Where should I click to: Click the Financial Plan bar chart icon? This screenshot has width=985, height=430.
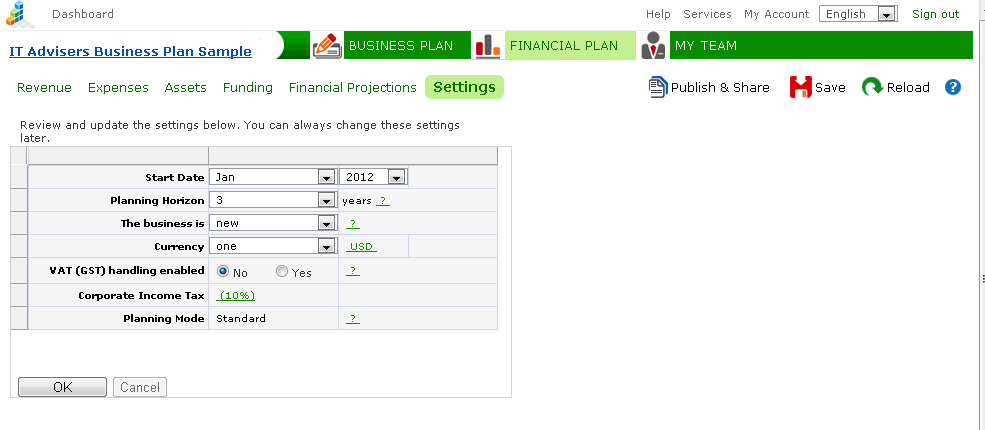point(488,45)
